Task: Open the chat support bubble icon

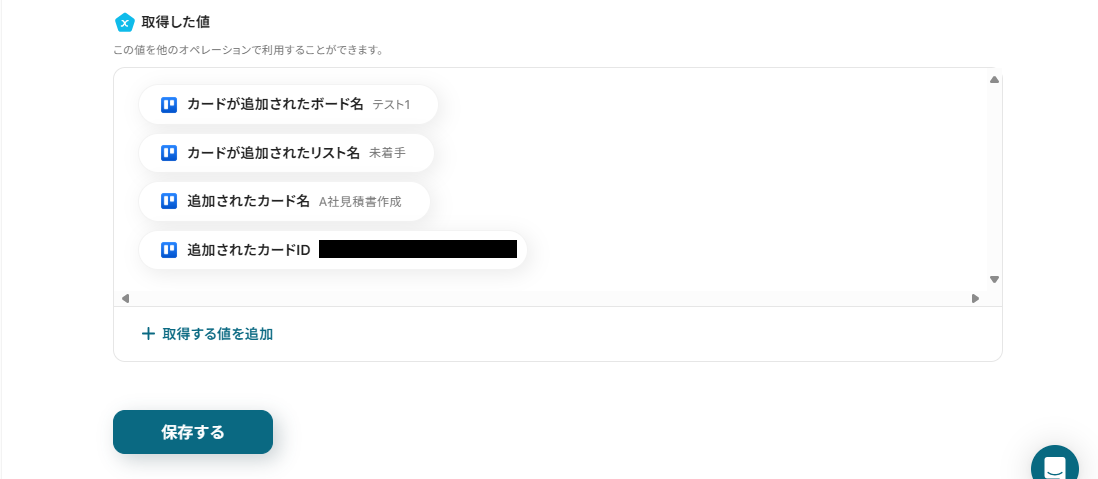Action: coord(1055,465)
